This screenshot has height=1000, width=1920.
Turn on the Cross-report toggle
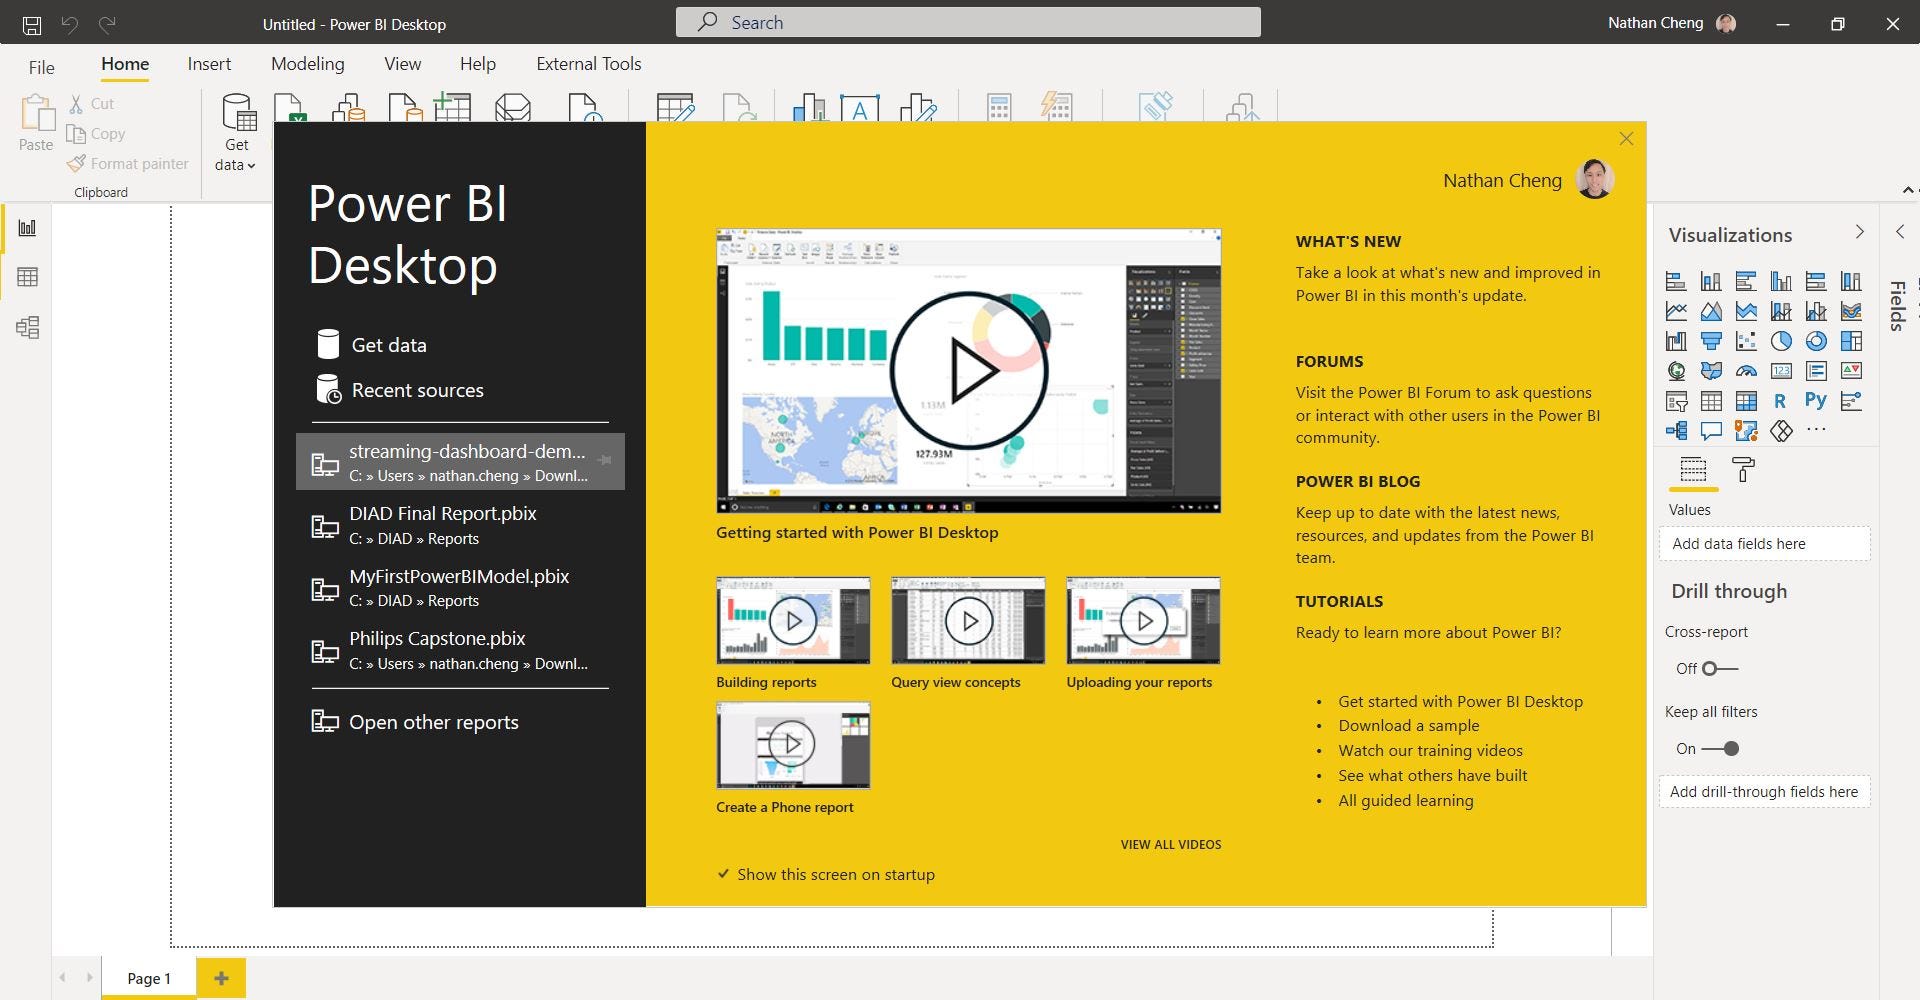(1719, 668)
